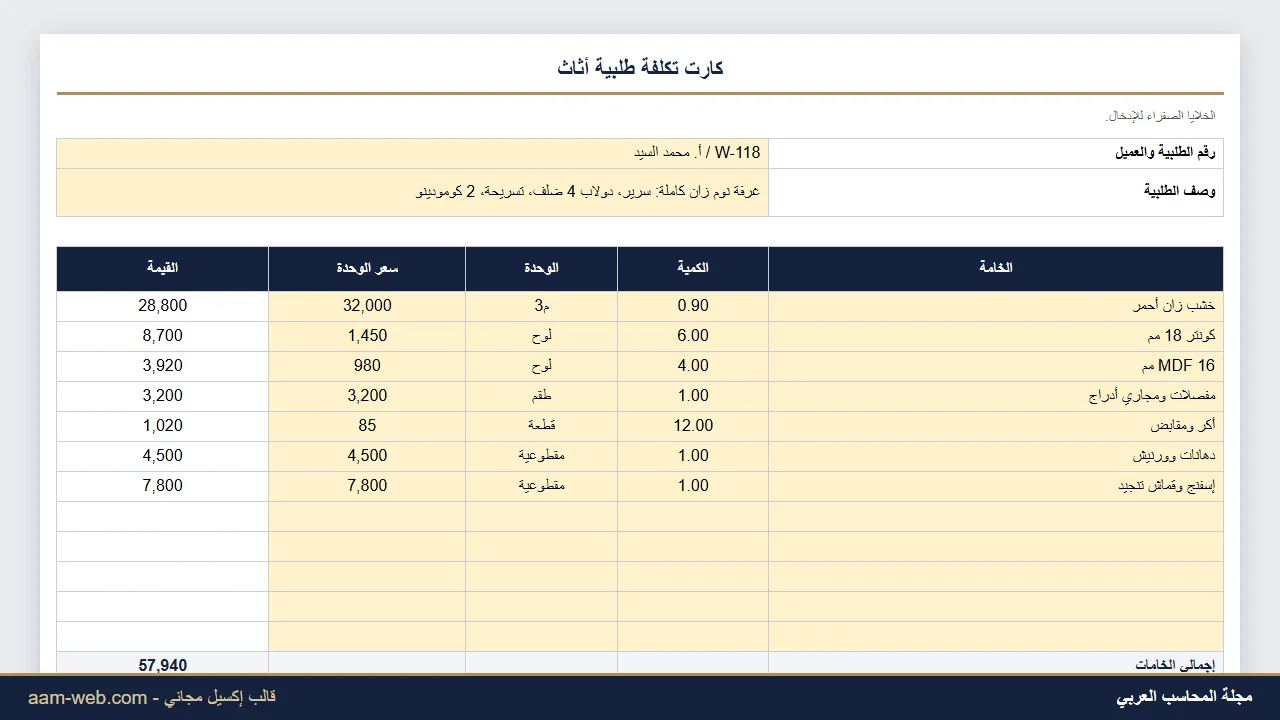
Task: Click the material cell 'خشب زان أحمر'
Action: coord(996,306)
